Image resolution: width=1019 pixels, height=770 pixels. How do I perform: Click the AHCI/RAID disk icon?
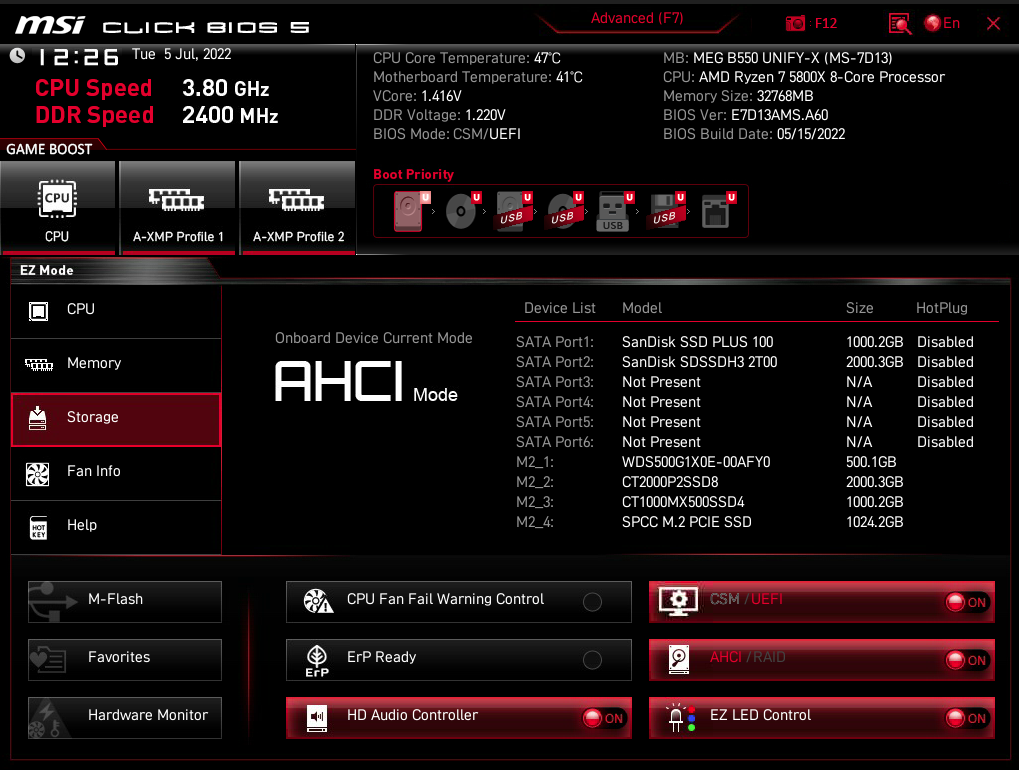(678, 660)
